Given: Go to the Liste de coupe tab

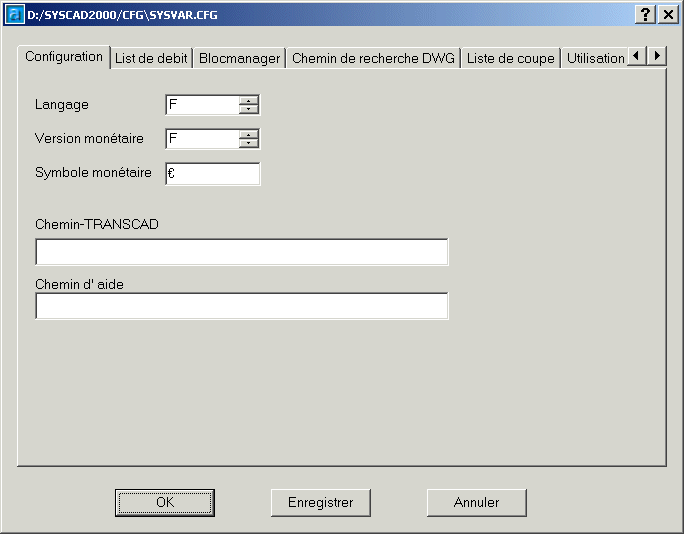Looking at the screenshot, I should coord(510,58).
